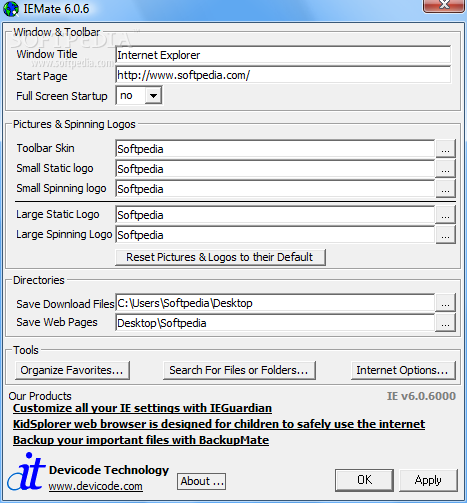The height and width of the screenshot is (503, 467).
Task: Click the Start Page URL field
Action: tap(283, 75)
